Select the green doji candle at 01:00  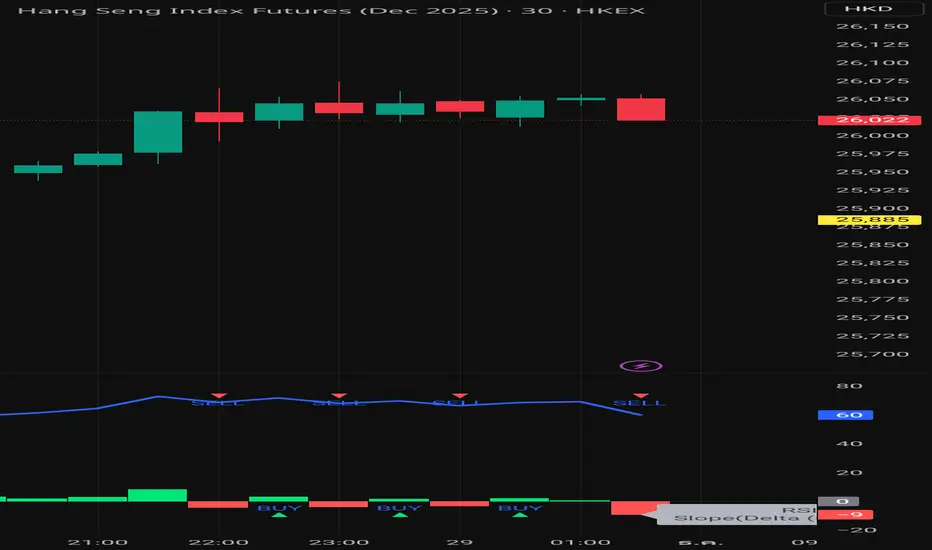(581, 99)
